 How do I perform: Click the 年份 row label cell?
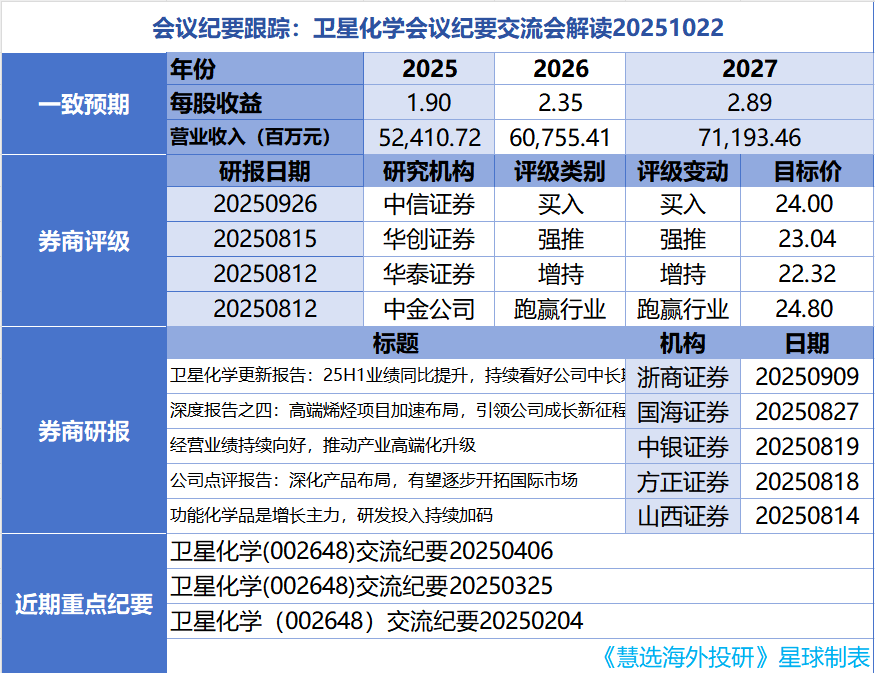coord(265,69)
